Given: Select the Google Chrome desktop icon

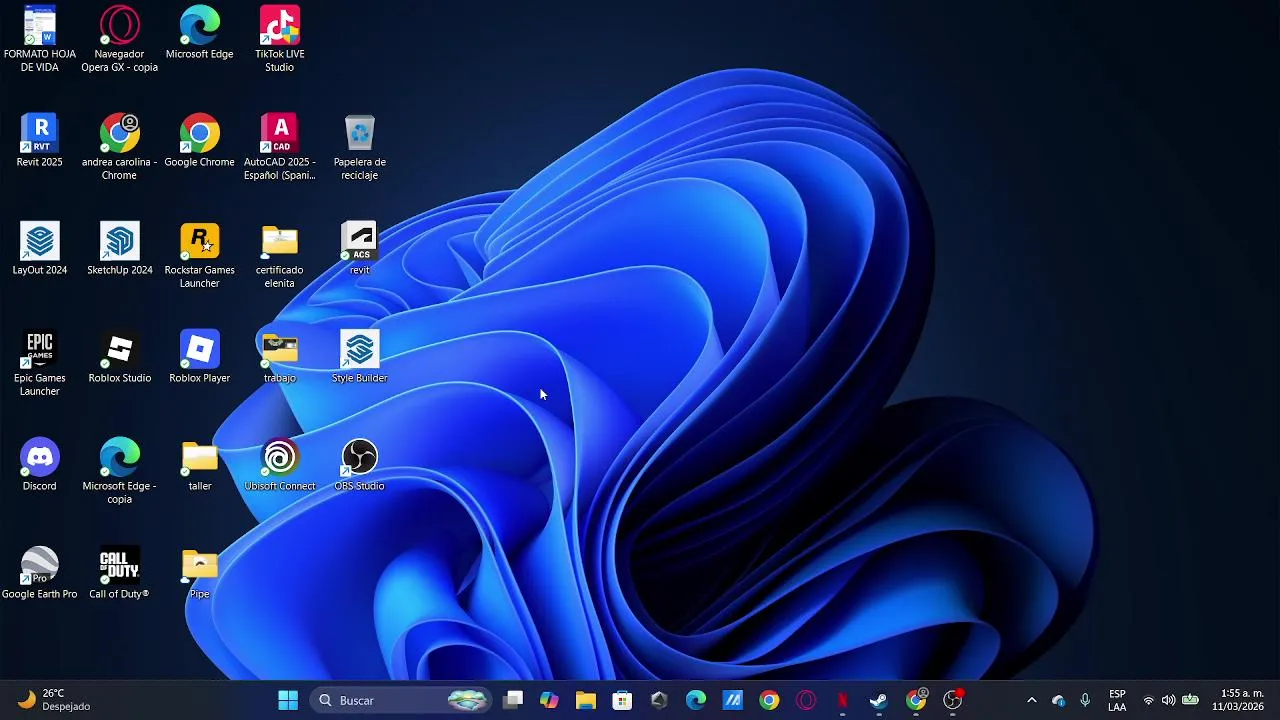Looking at the screenshot, I should pyautogui.click(x=199, y=141).
